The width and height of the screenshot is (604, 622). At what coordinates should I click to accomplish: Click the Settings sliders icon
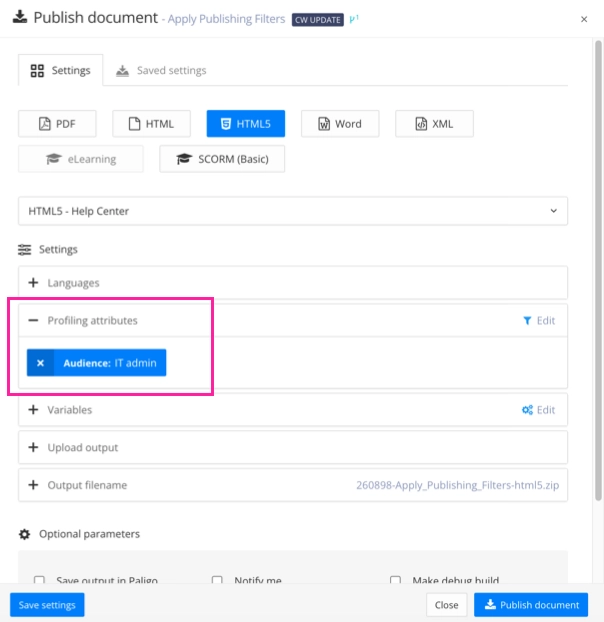(x=25, y=250)
